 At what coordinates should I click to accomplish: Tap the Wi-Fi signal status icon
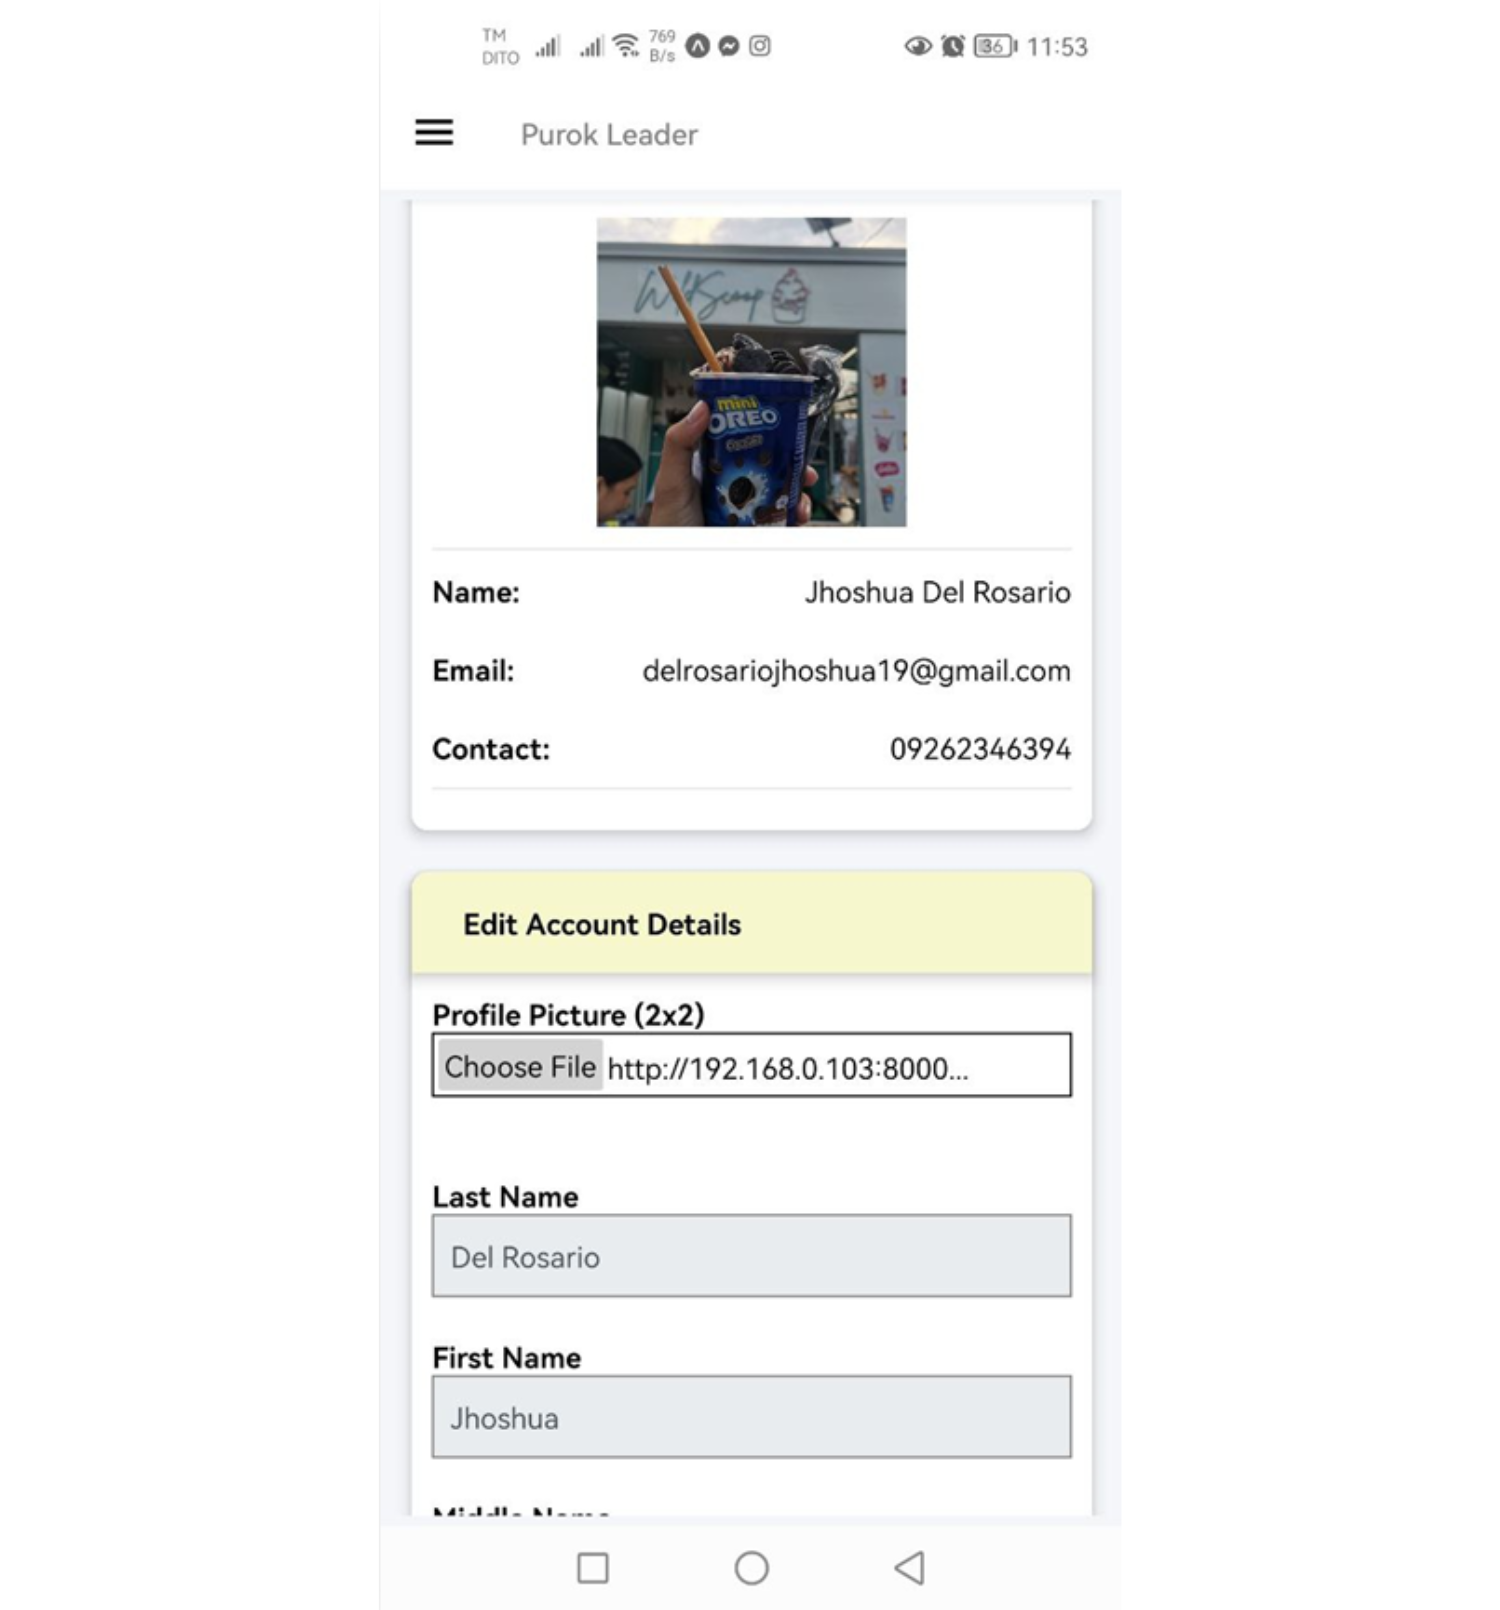626,46
